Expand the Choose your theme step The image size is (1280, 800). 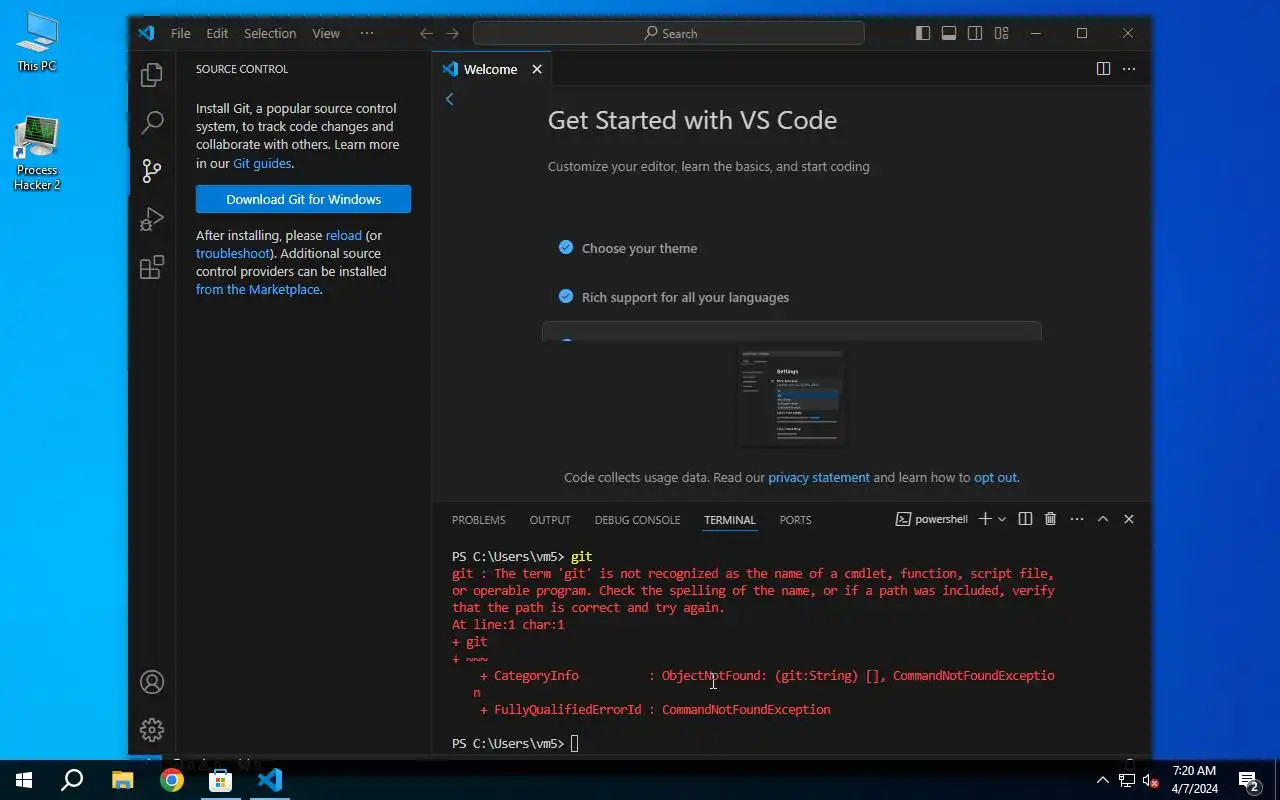click(x=640, y=248)
